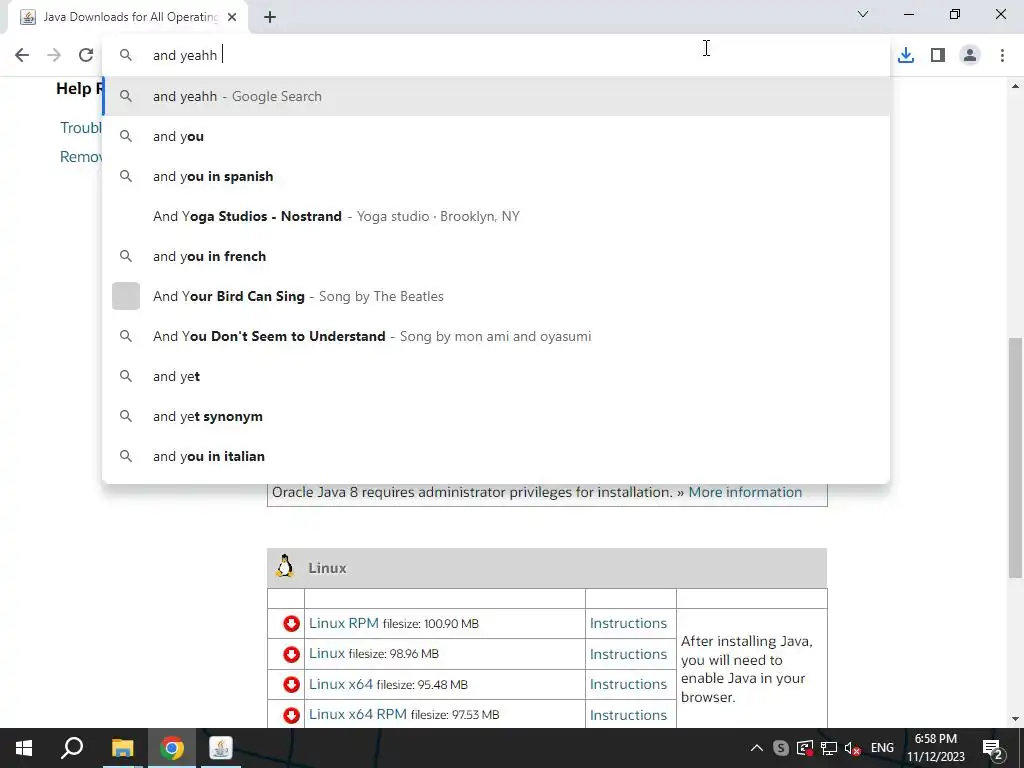1024x768 pixels.
Task: Click red download icon for Linux x64
Action: (x=291, y=684)
